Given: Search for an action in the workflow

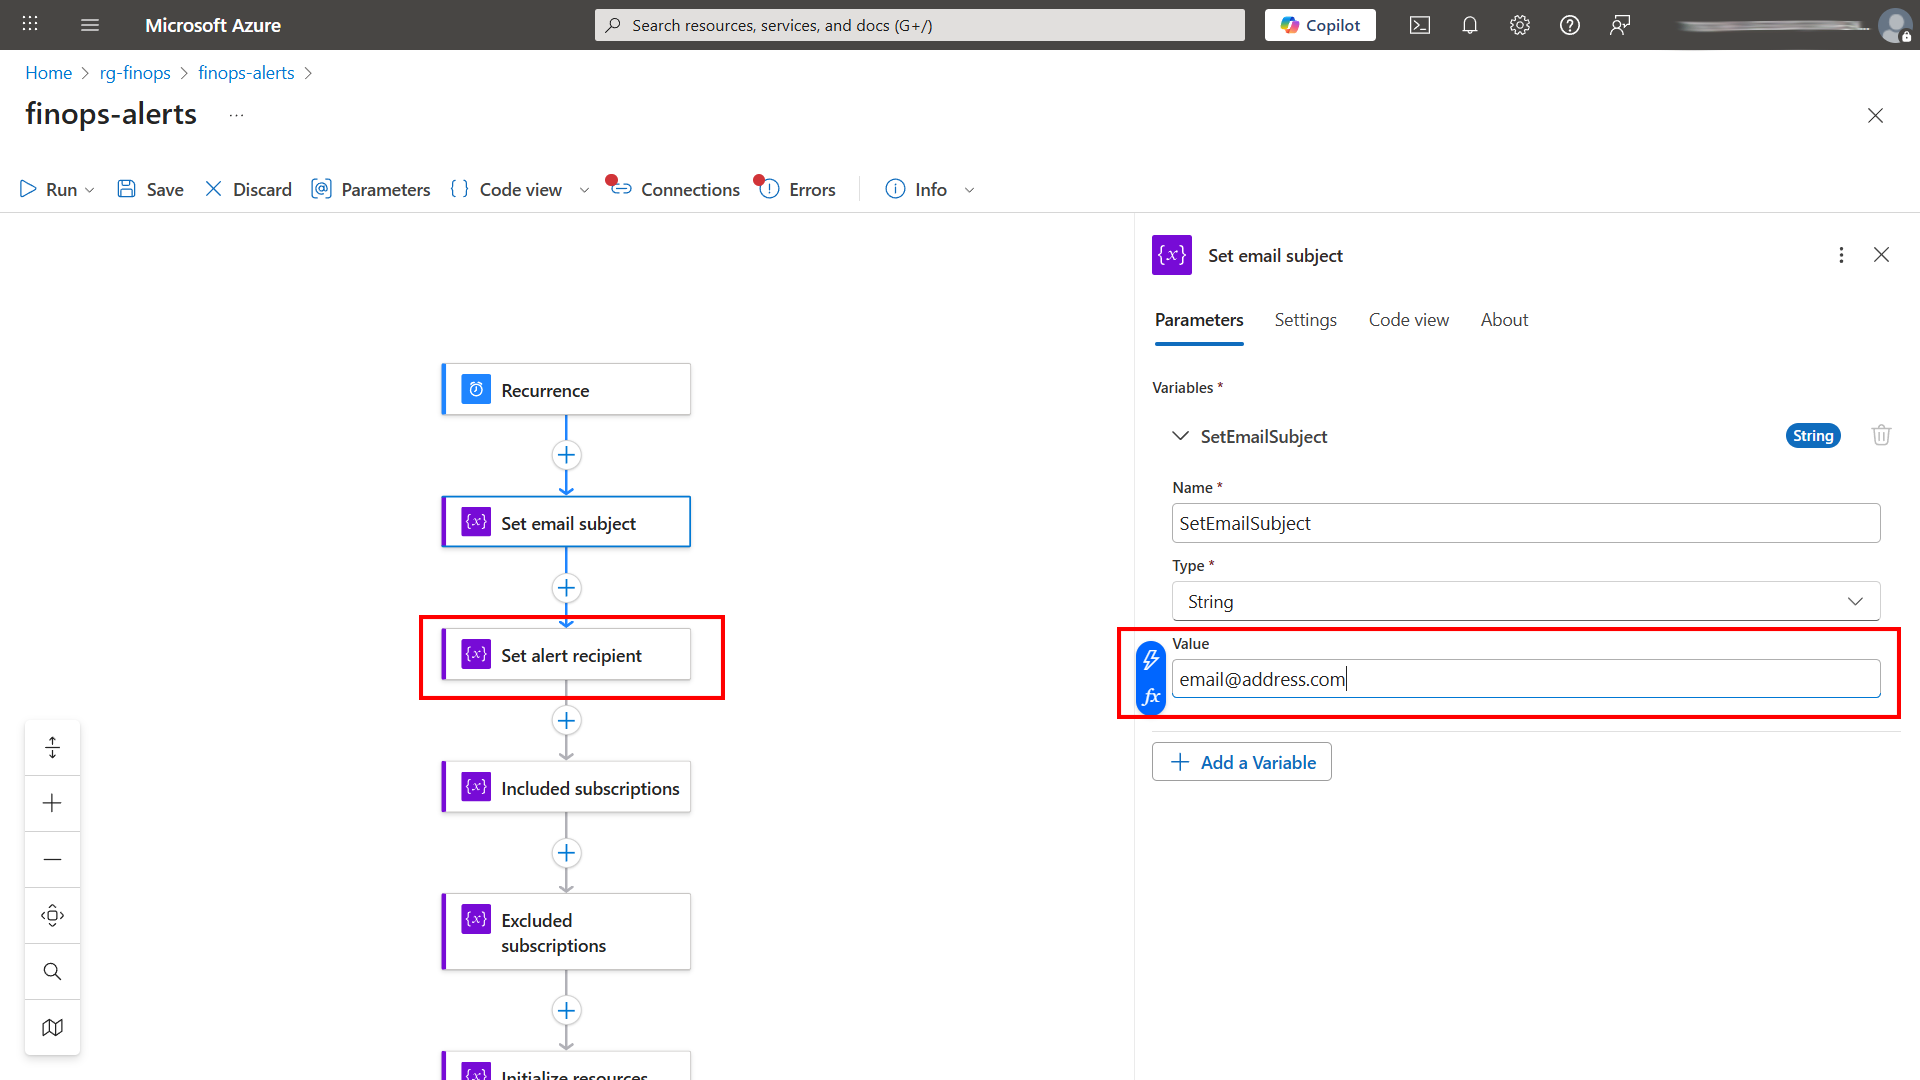Looking at the screenshot, I should 52,970.
